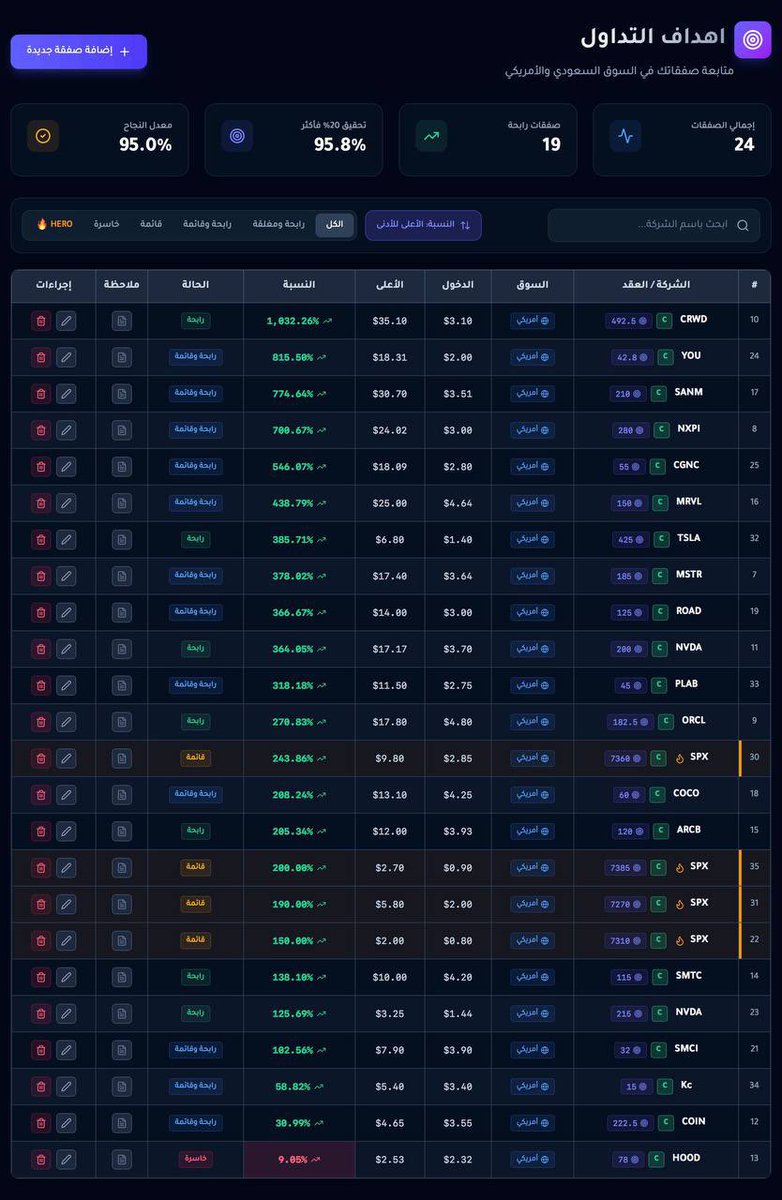Click the TSLA ticker name
This screenshot has width=782, height=1200.
(689, 538)
